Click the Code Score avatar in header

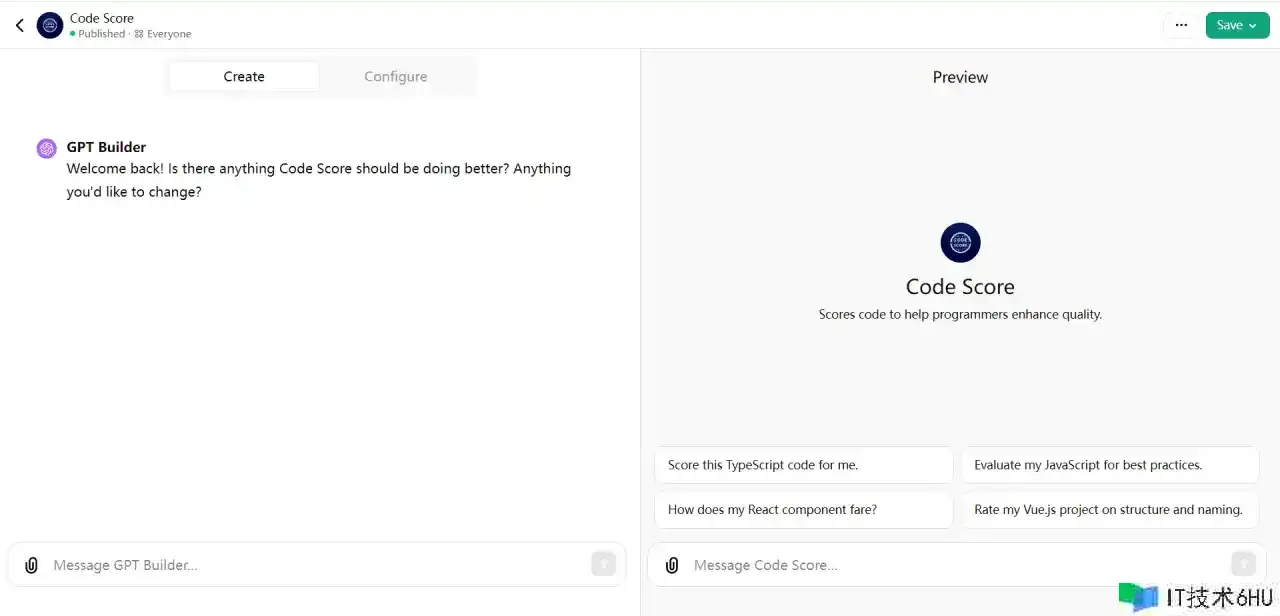click(50, 25)
